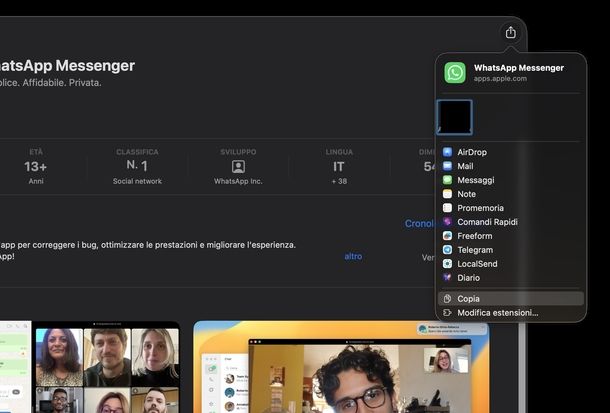Select Promemoria share option
Image resolution: width=610 pixels, height=413 pixels.
click(x=510, y=208)
